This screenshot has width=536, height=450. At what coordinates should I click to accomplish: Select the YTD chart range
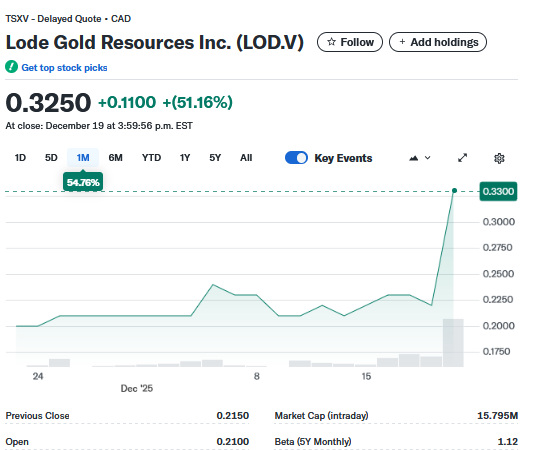tap(151, 158)
